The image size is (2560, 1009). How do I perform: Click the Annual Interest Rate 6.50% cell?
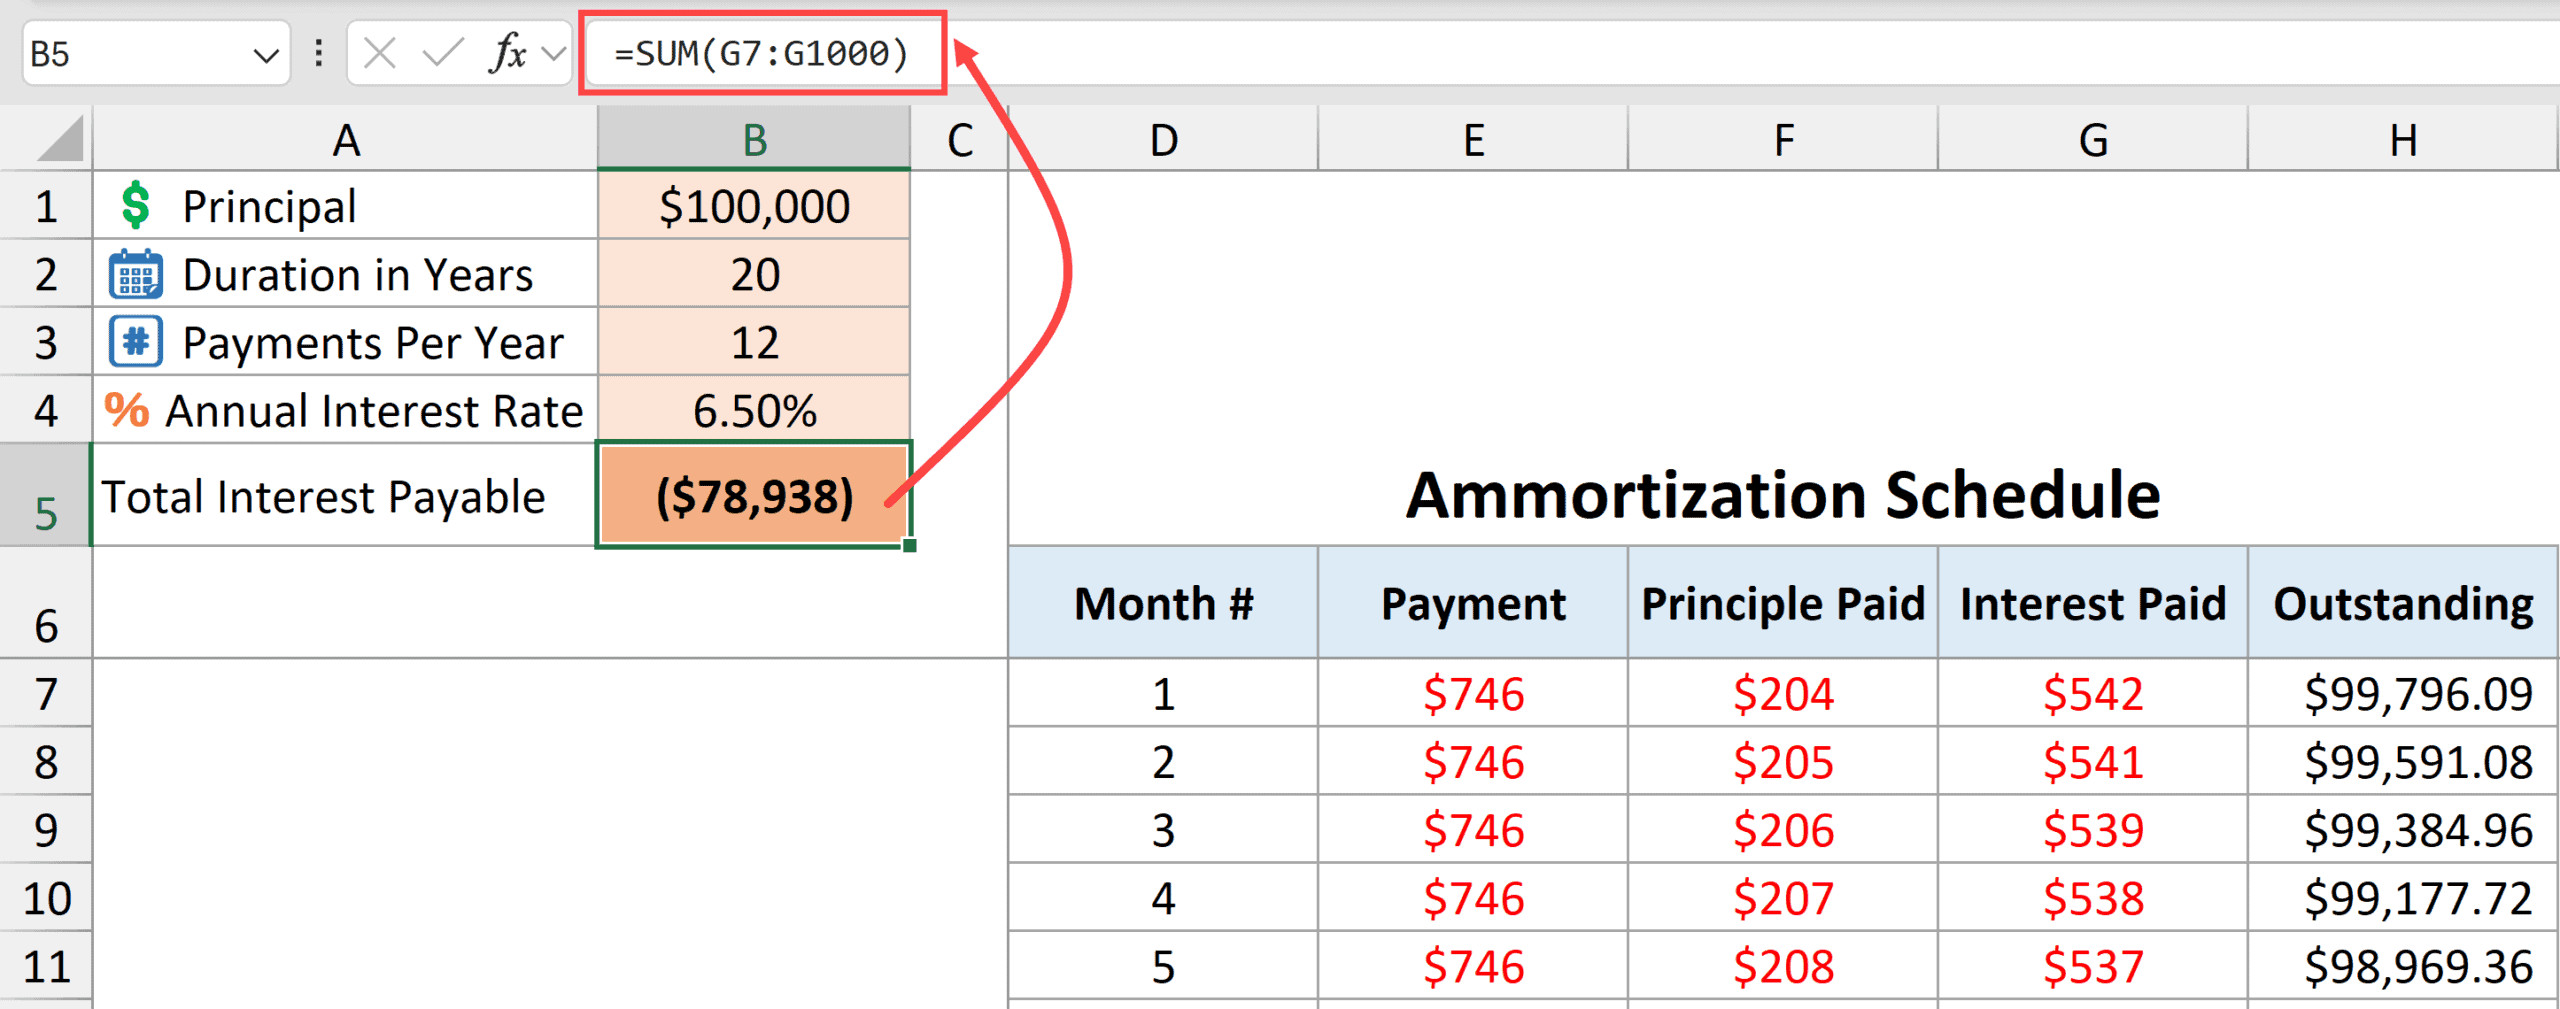754,410
